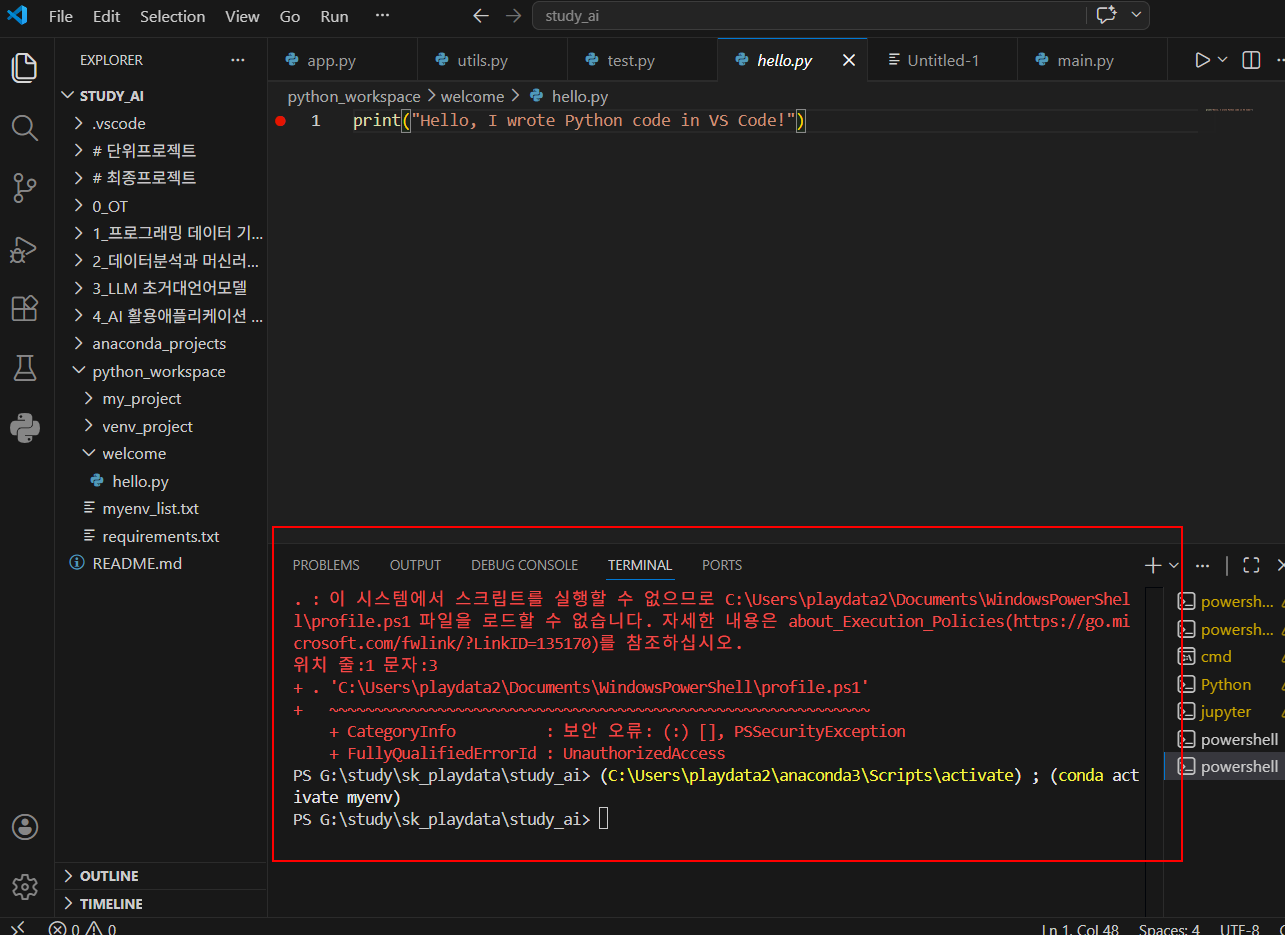Create a new terminal with plus icon

1152,565
